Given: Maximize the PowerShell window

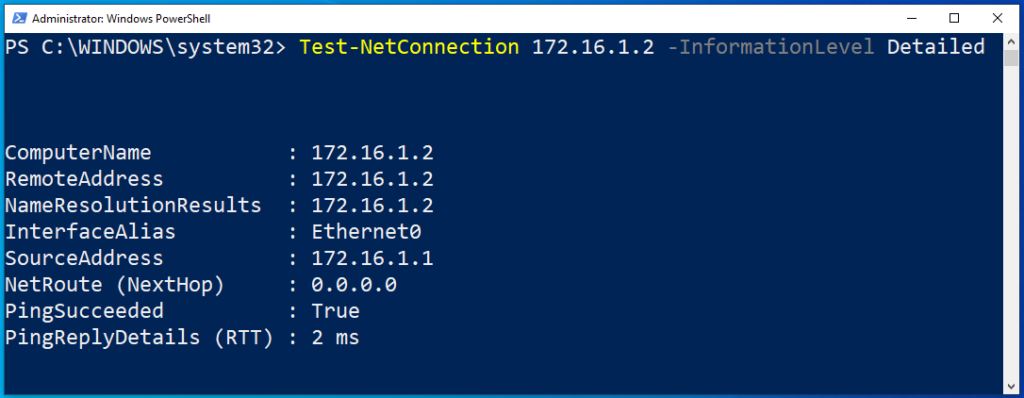Looking at the screenshot, I should click(x=954, y=18).
